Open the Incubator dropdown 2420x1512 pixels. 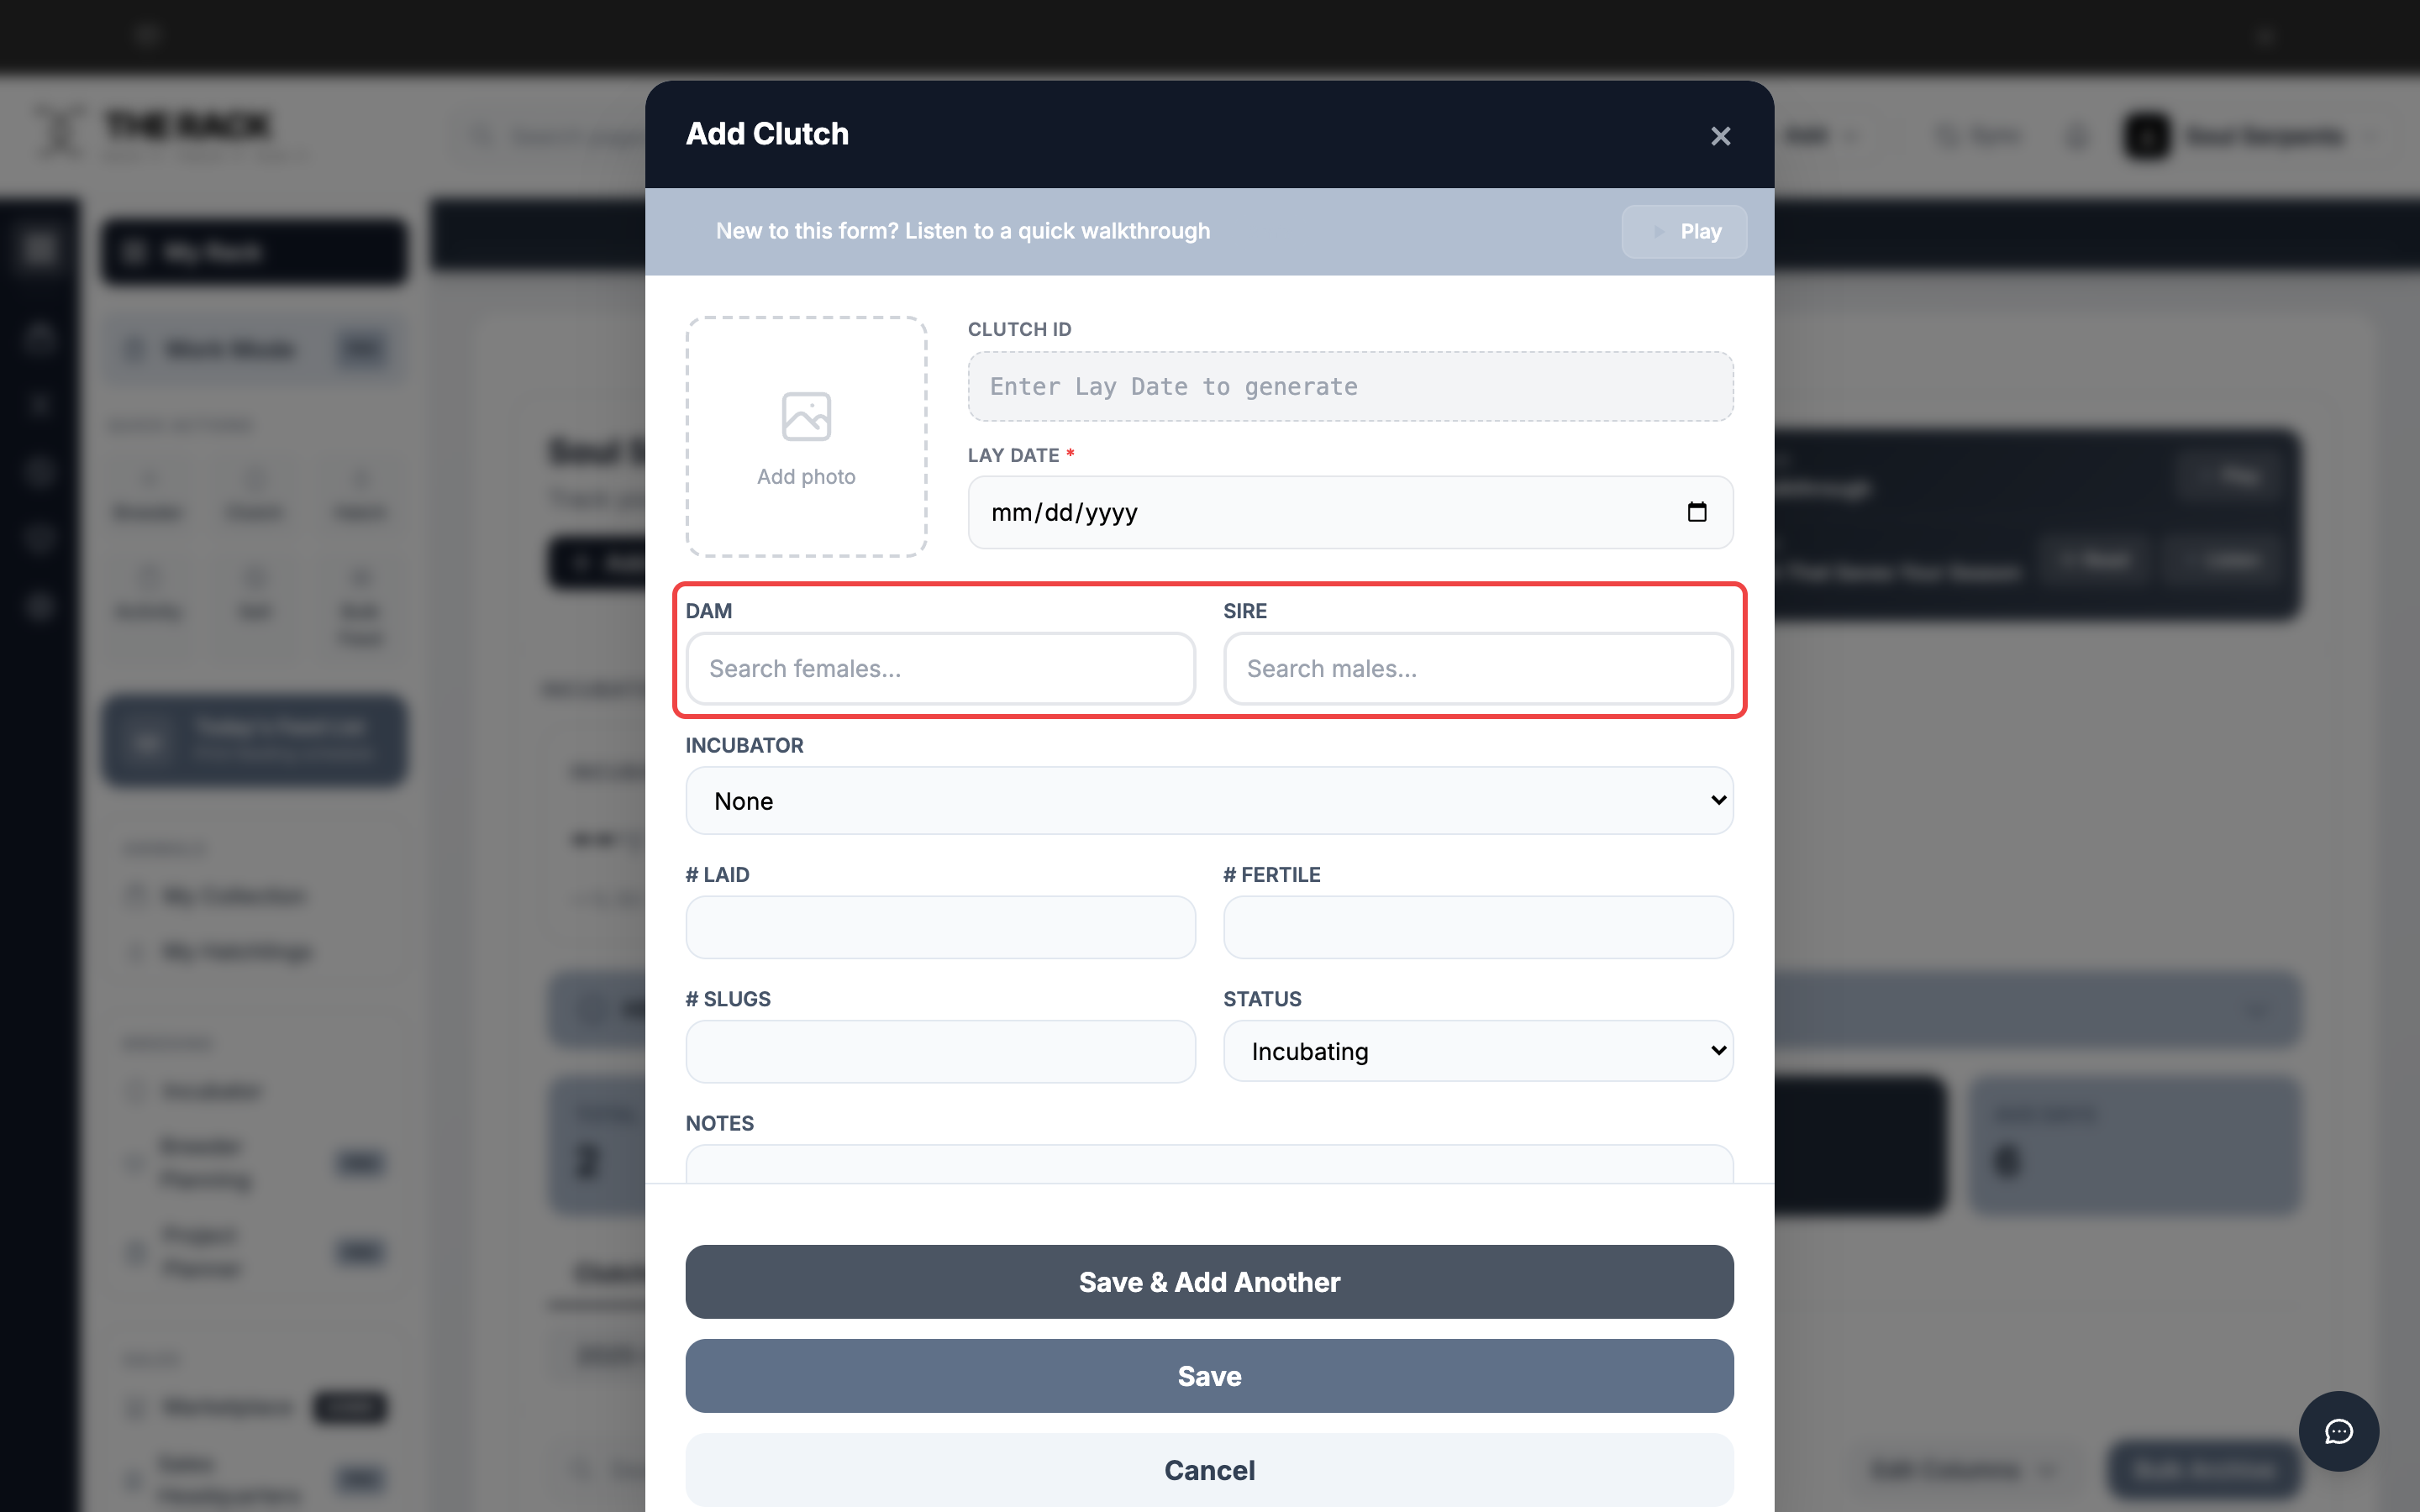click(1209, 800)
